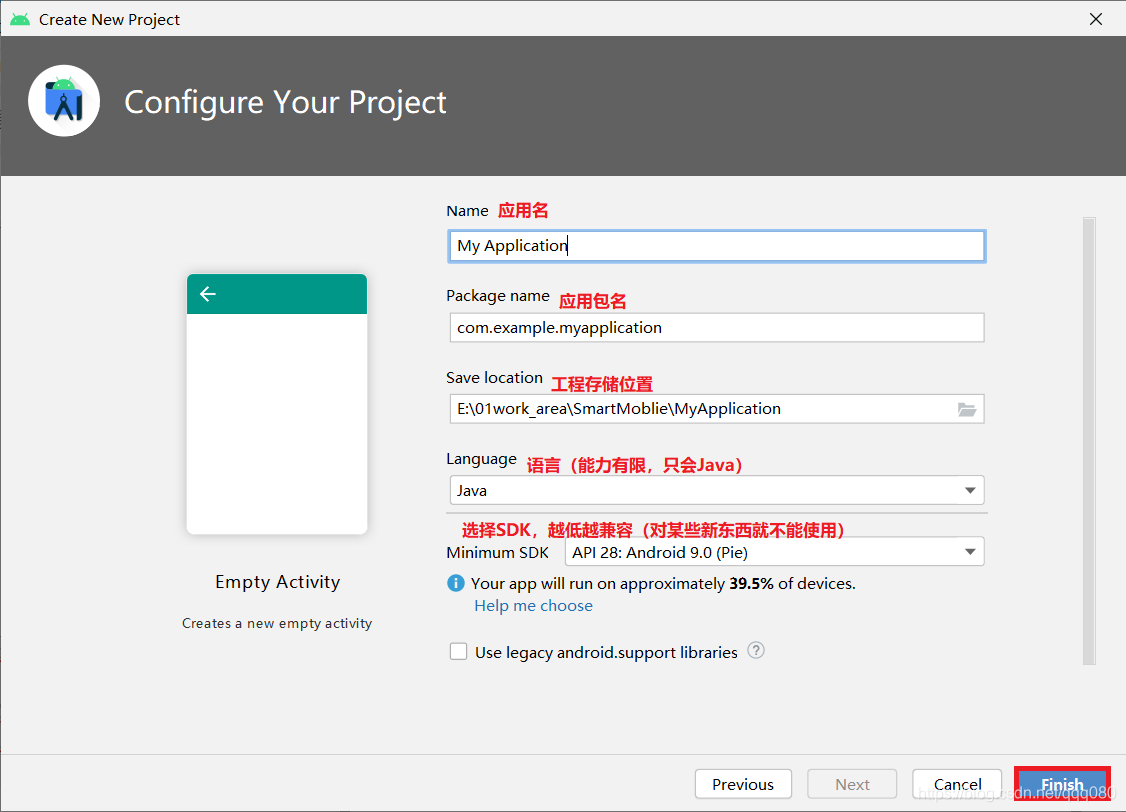The image size is (1126, 812).
Task: Click the blue info icon beside device percentage
Action: point(455,583)
